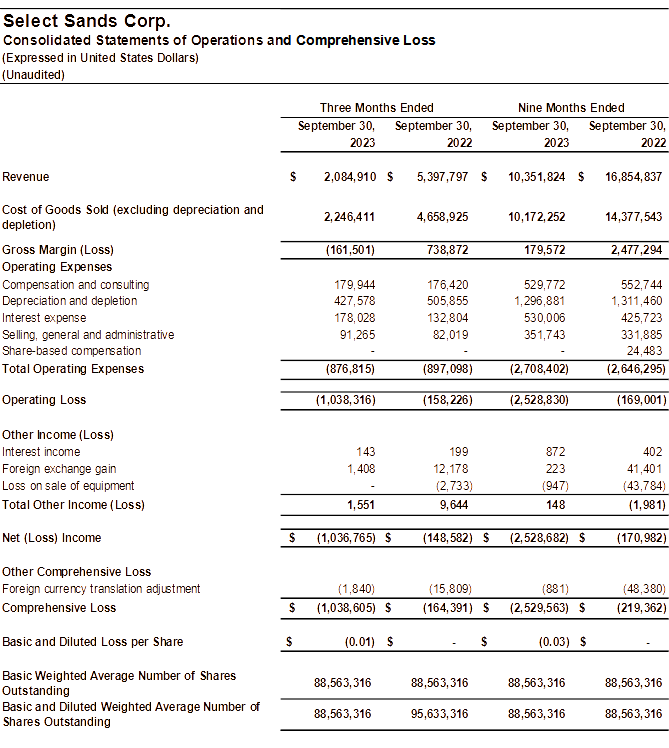The image size is (669, 748).
Task: Click "Basic Weighted Average Number of Shares Outstanding" label
Action: pyautogui.click(x=119, y=684)
